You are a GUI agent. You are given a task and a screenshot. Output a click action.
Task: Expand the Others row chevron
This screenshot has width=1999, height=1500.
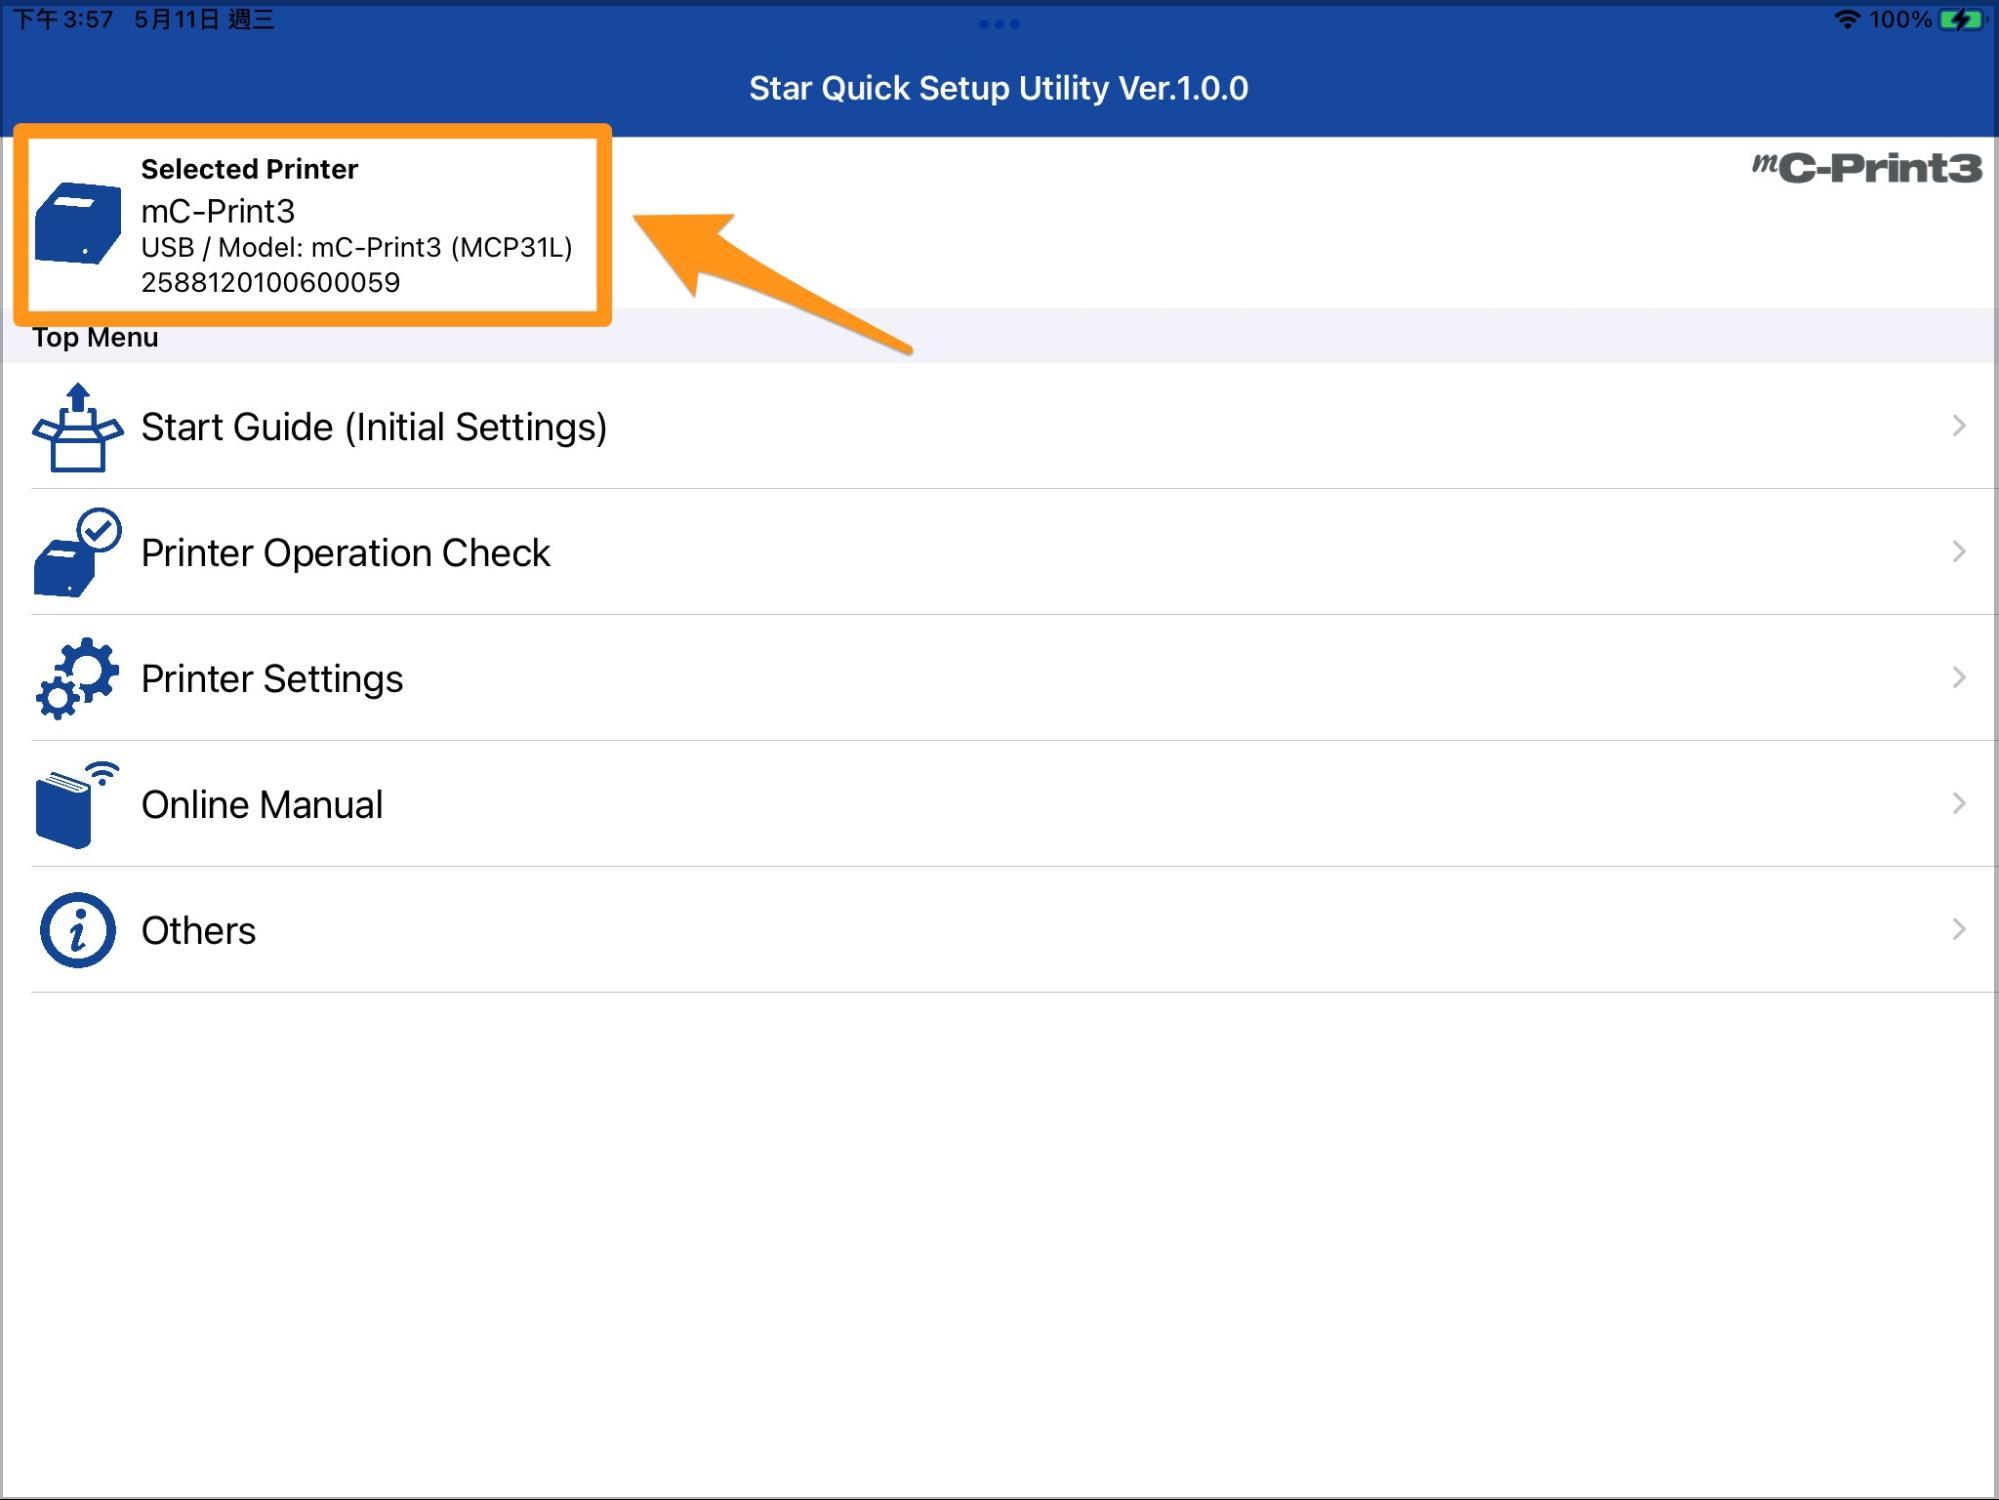point(1959,930)
